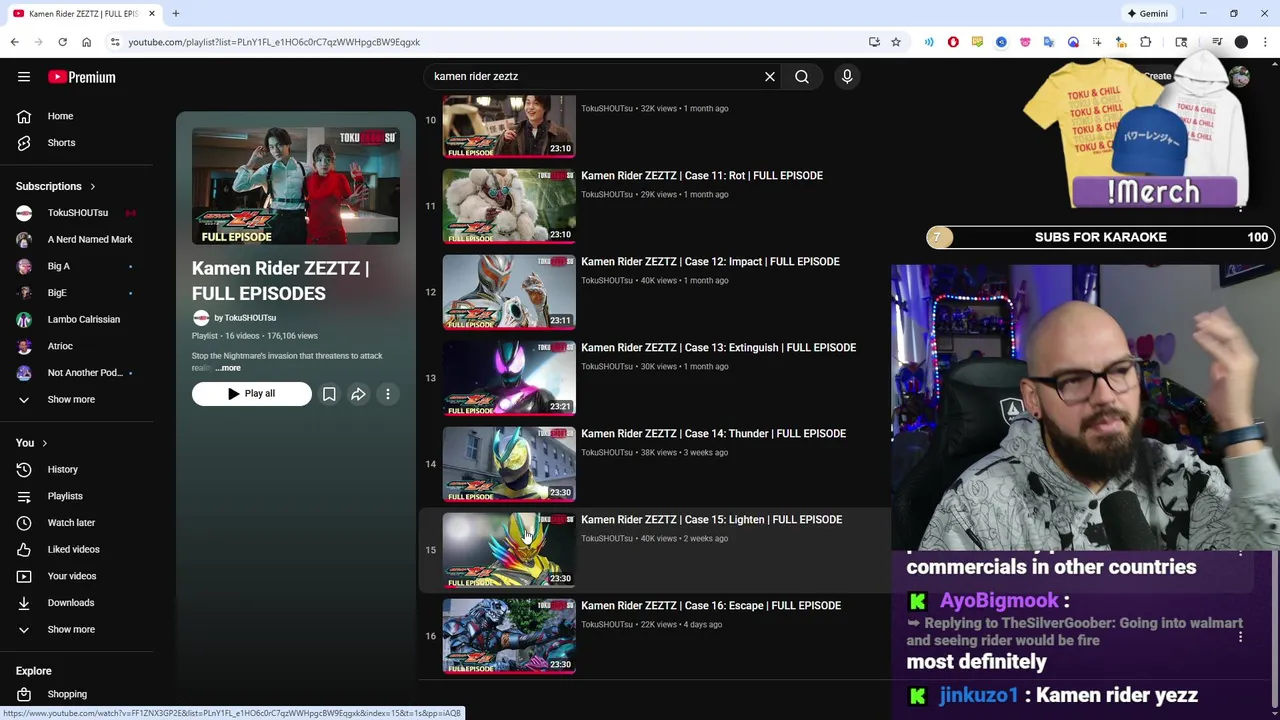1280x720 pixels.
Task: Click the playlist cover image
Action: (296, 186)
